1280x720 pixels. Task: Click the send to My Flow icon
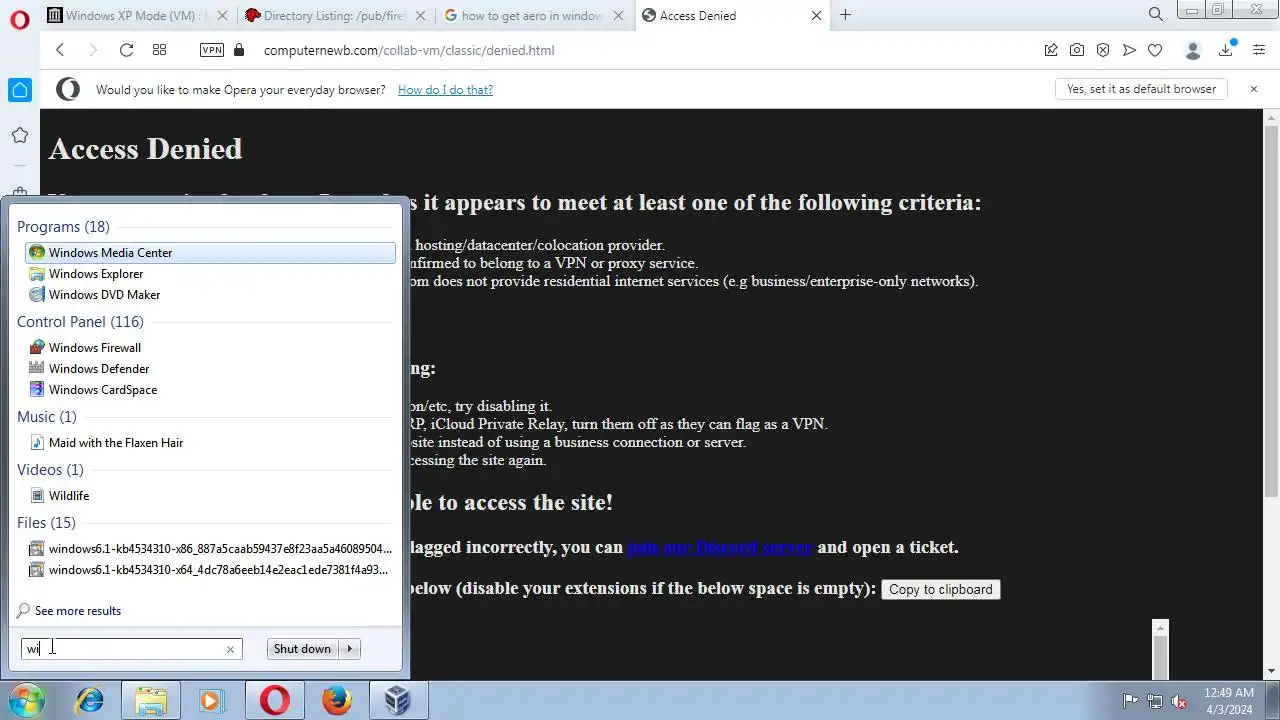1129,50
